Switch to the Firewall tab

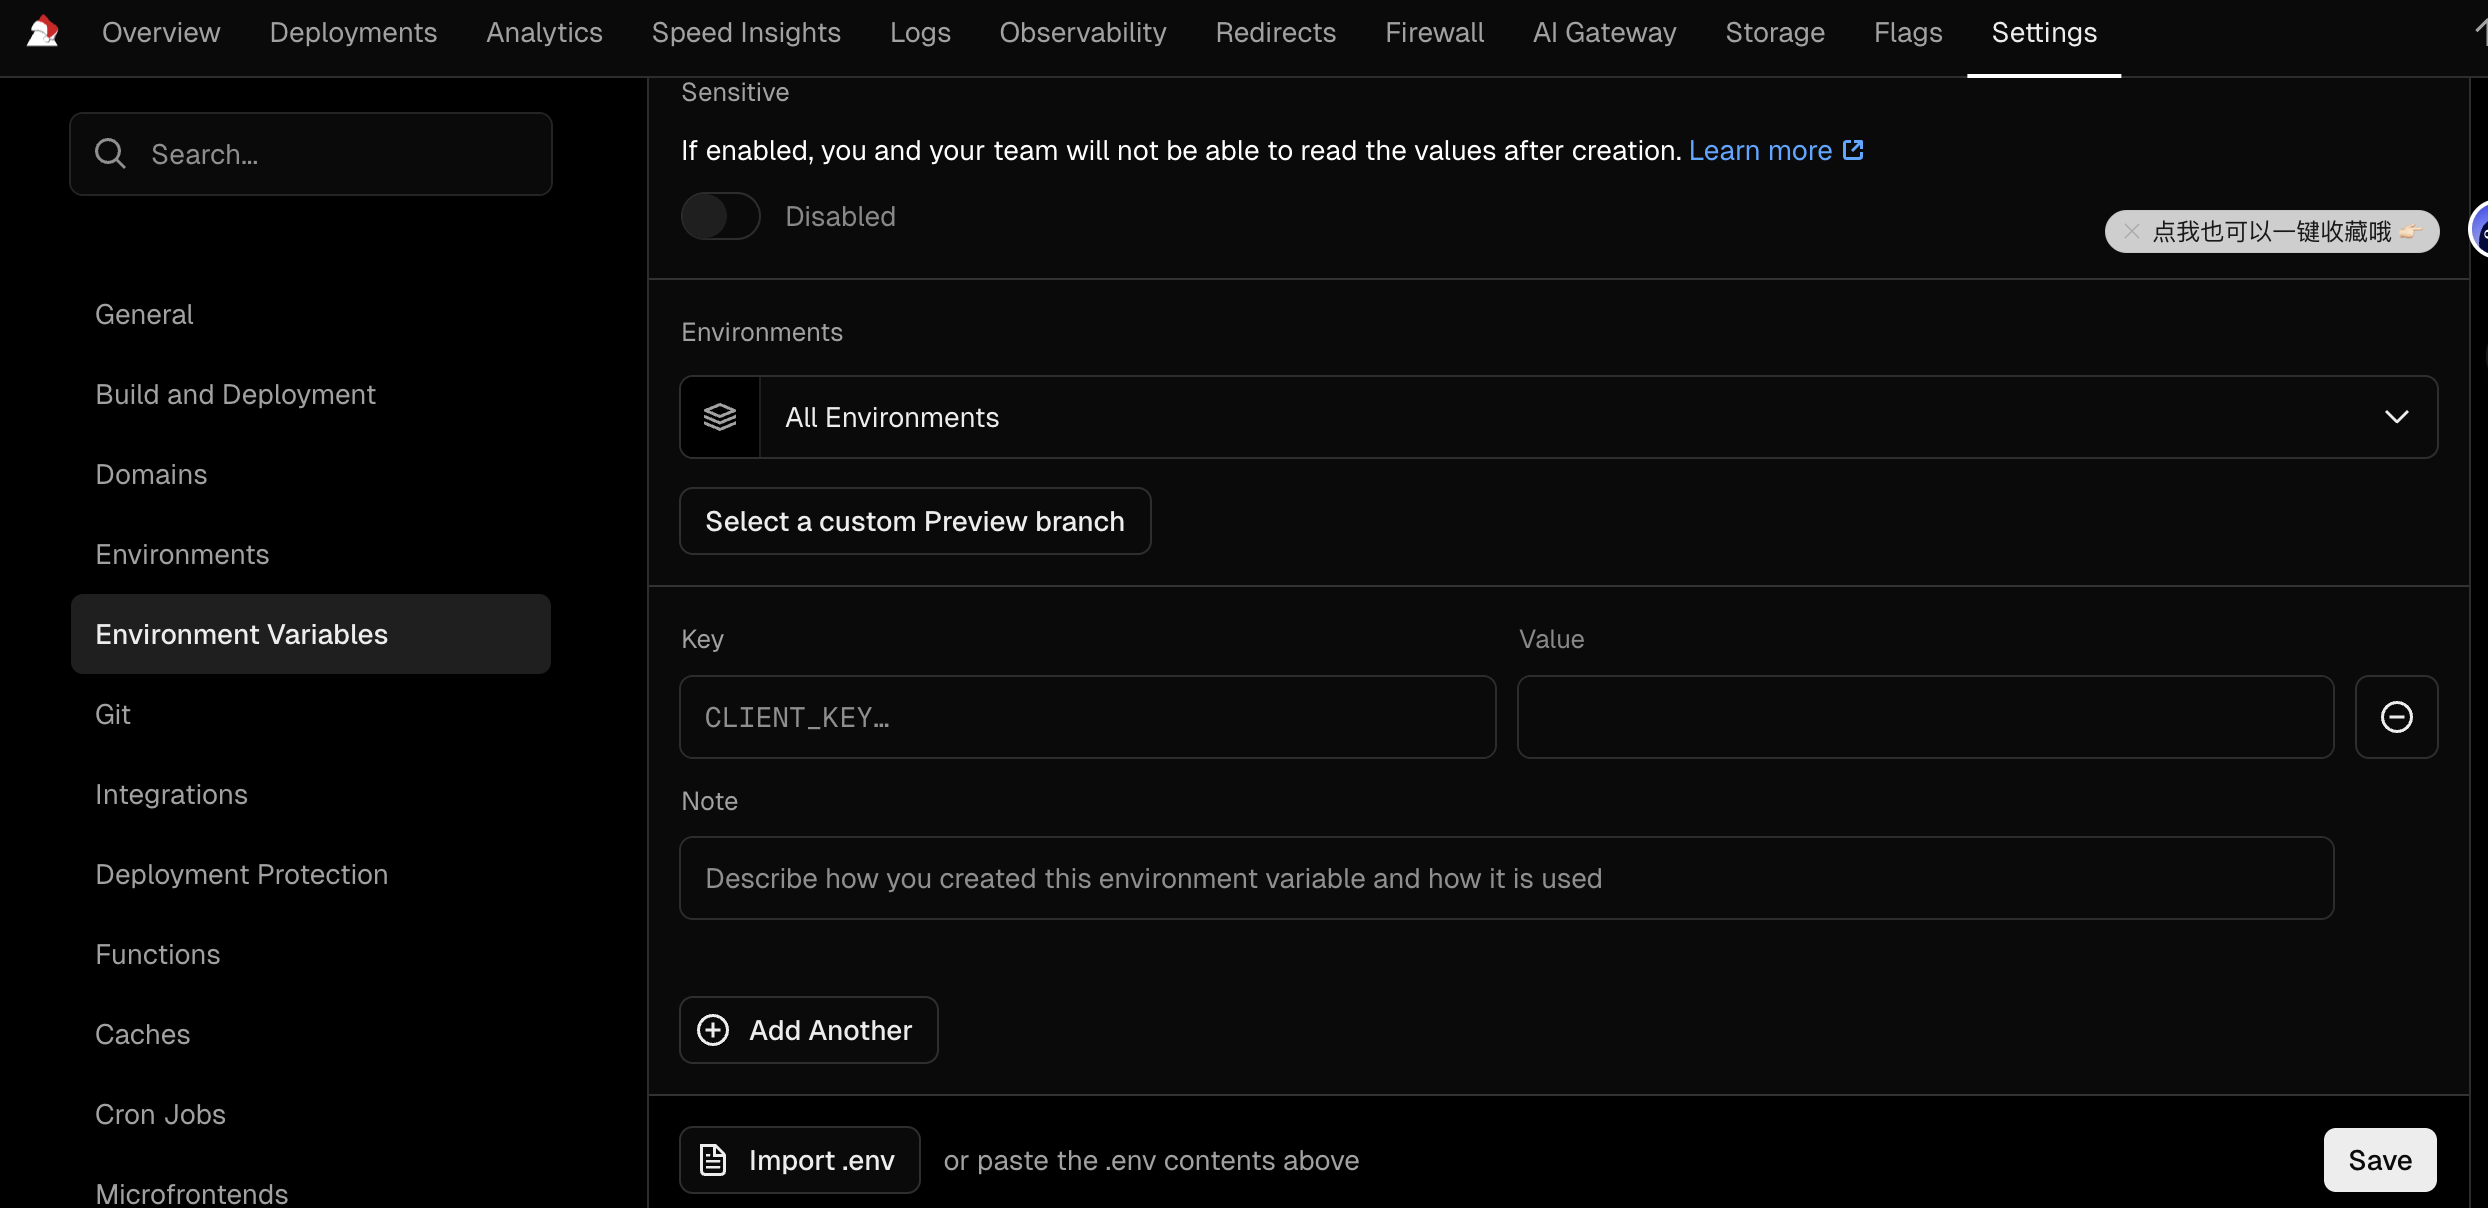[x=1434, y=32]
